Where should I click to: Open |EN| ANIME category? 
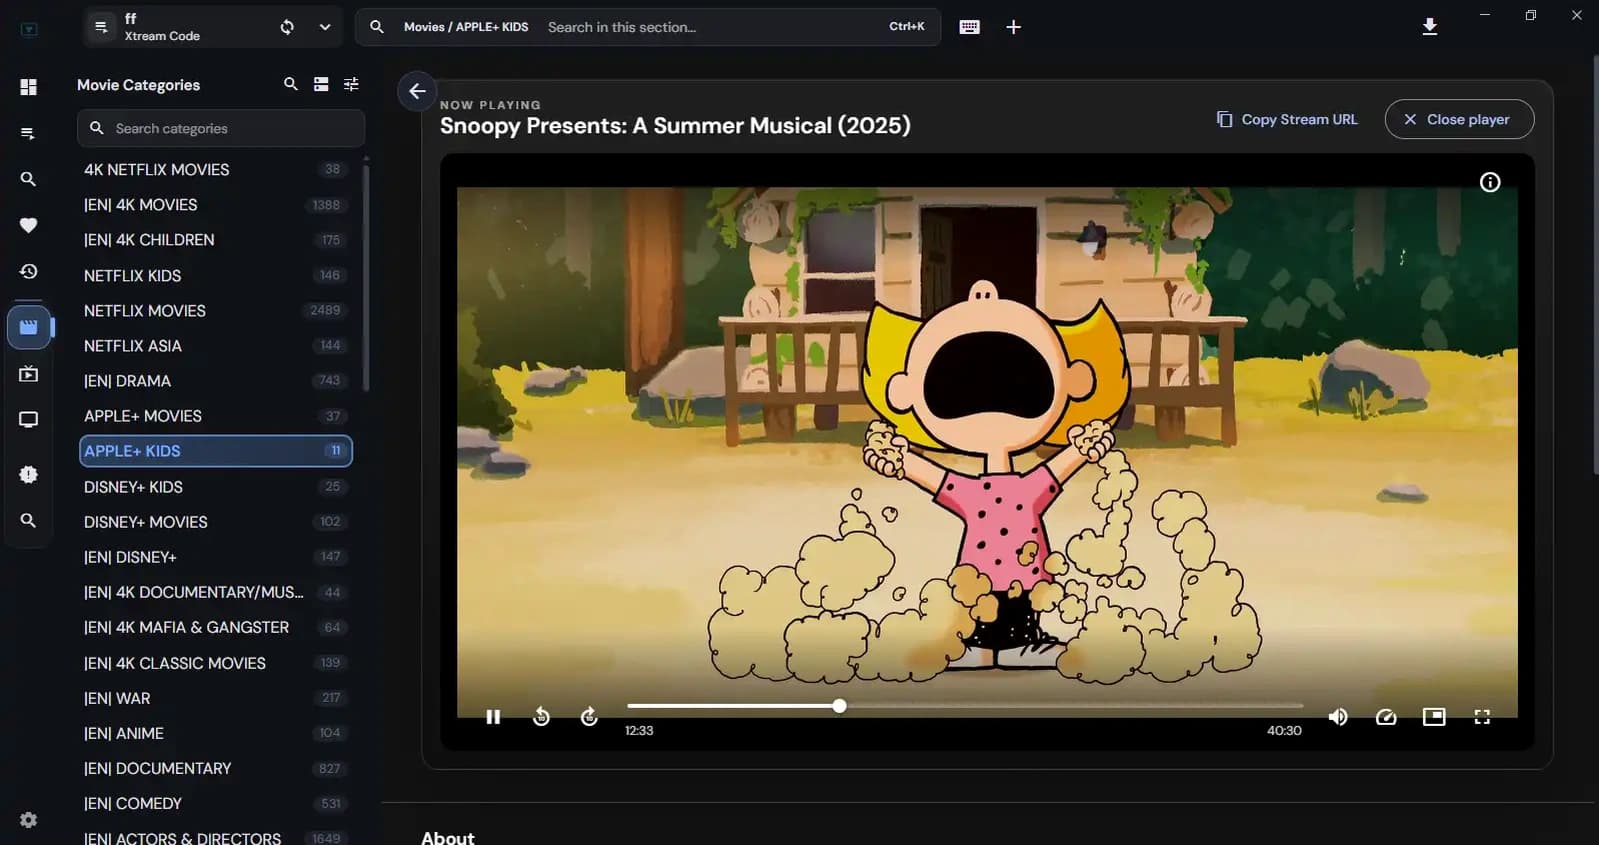(216, 733)
